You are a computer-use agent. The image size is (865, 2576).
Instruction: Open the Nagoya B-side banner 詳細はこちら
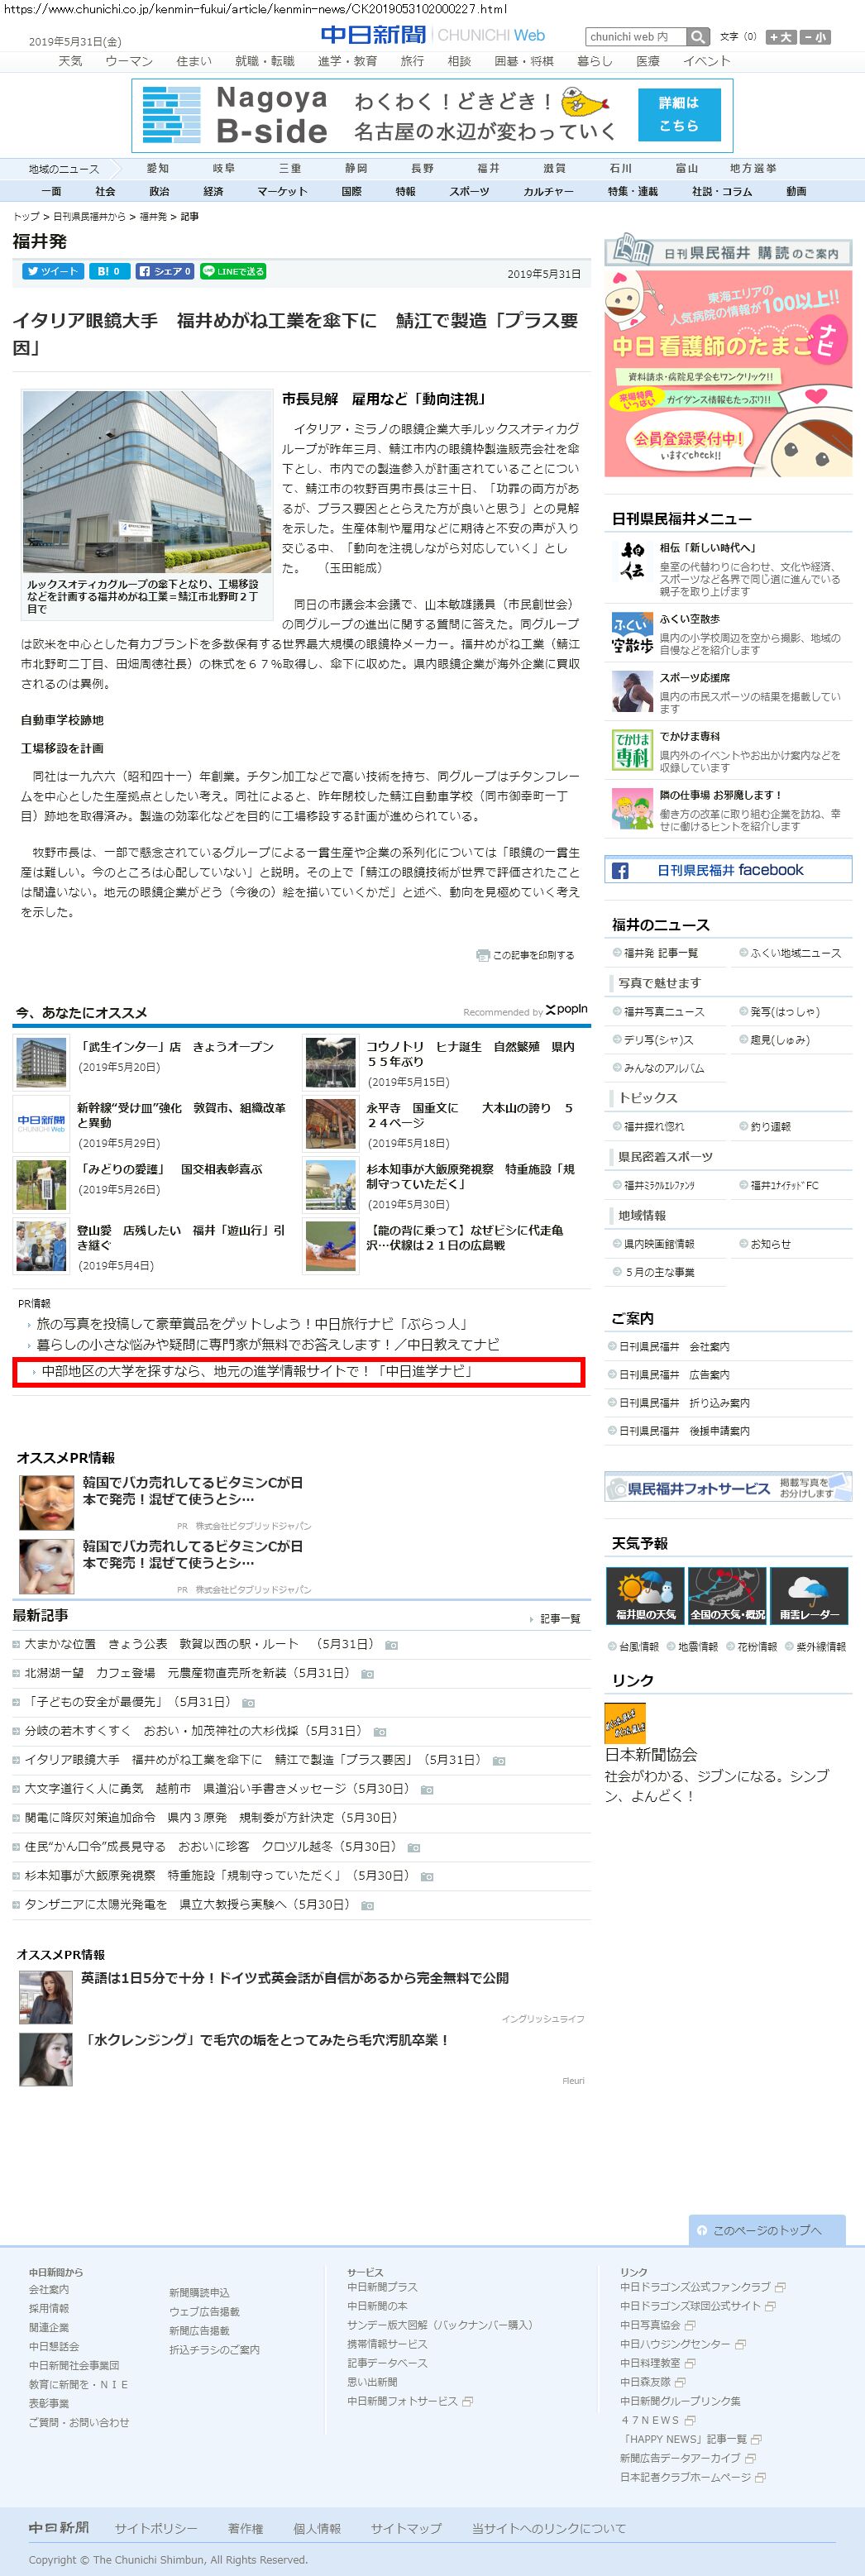678,114
